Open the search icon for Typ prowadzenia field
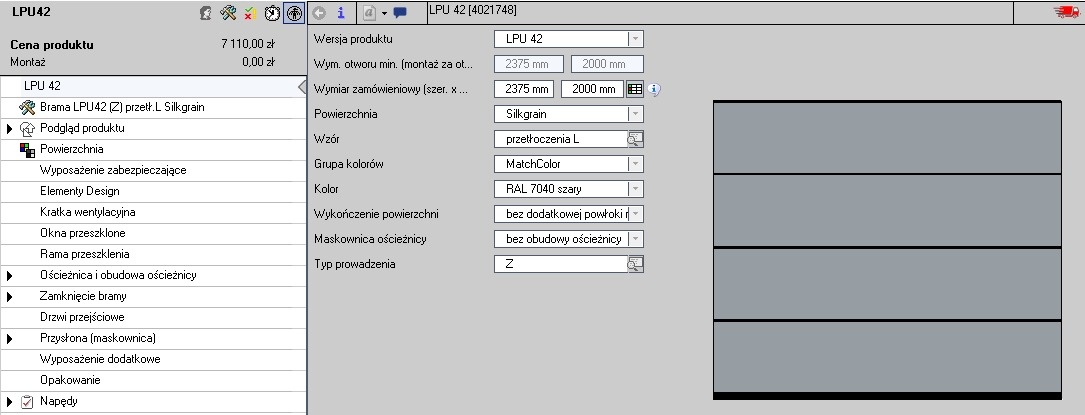1085x415 pixels. 635,264
